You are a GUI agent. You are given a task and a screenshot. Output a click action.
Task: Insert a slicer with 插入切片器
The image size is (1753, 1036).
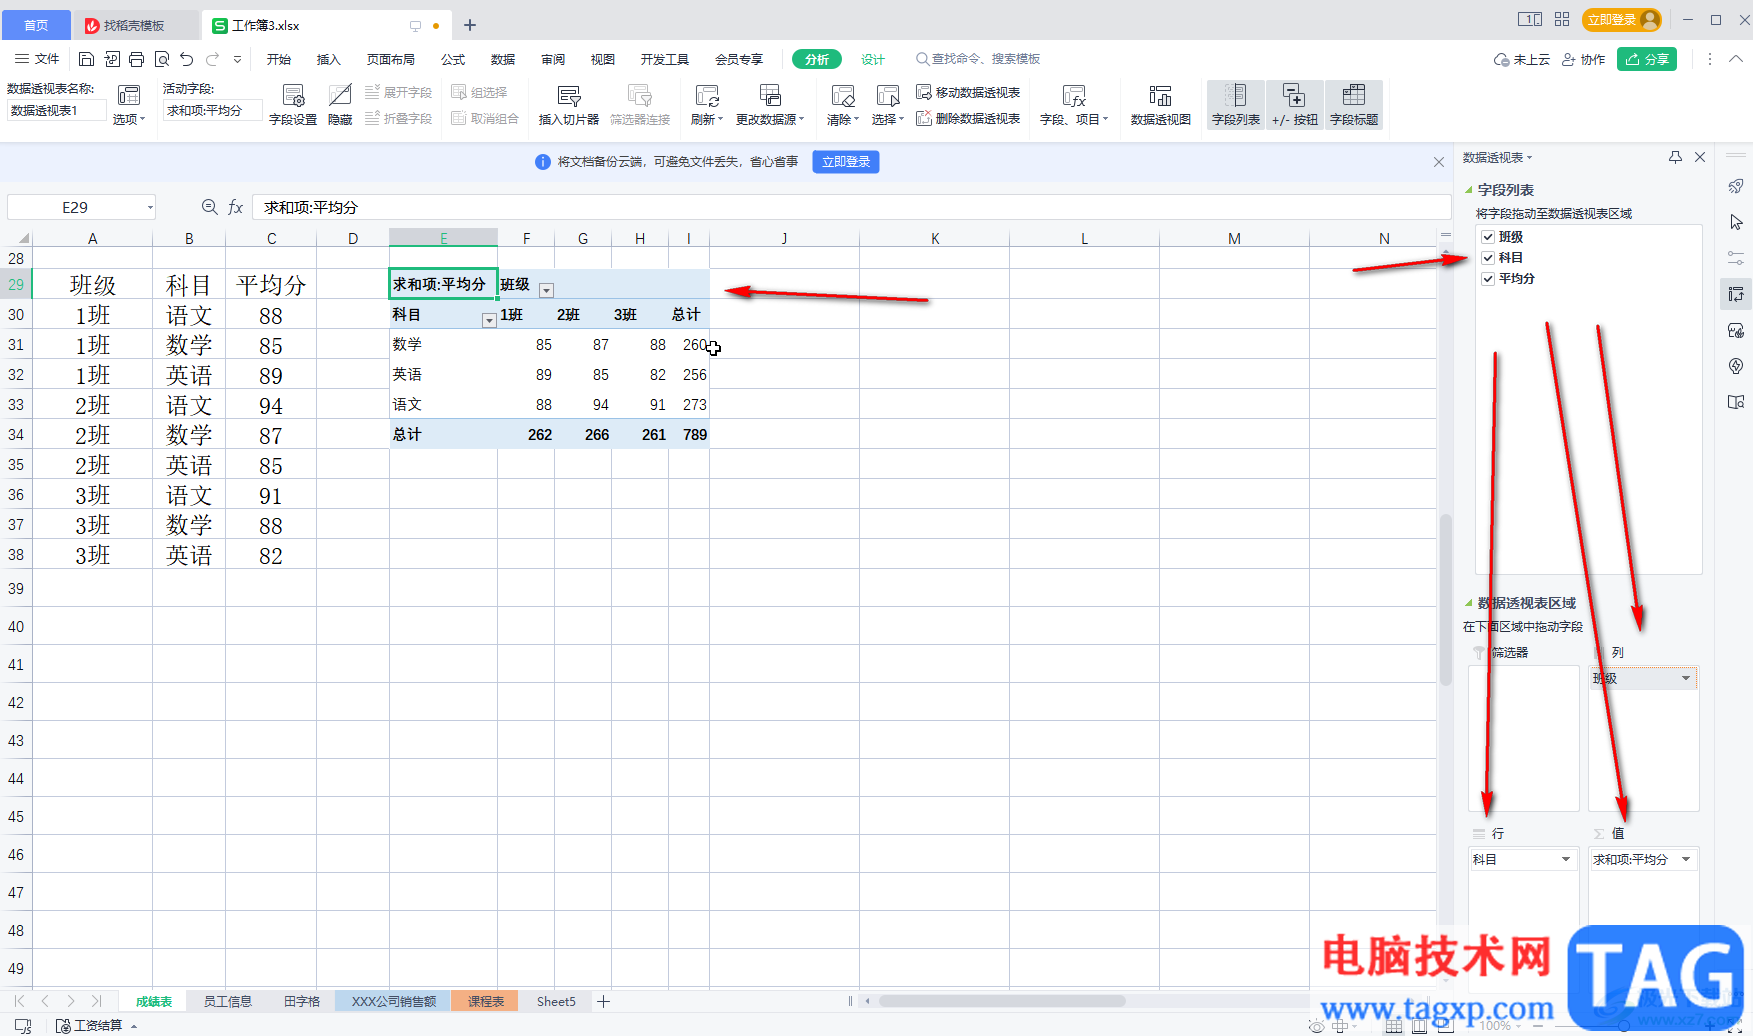568,105
